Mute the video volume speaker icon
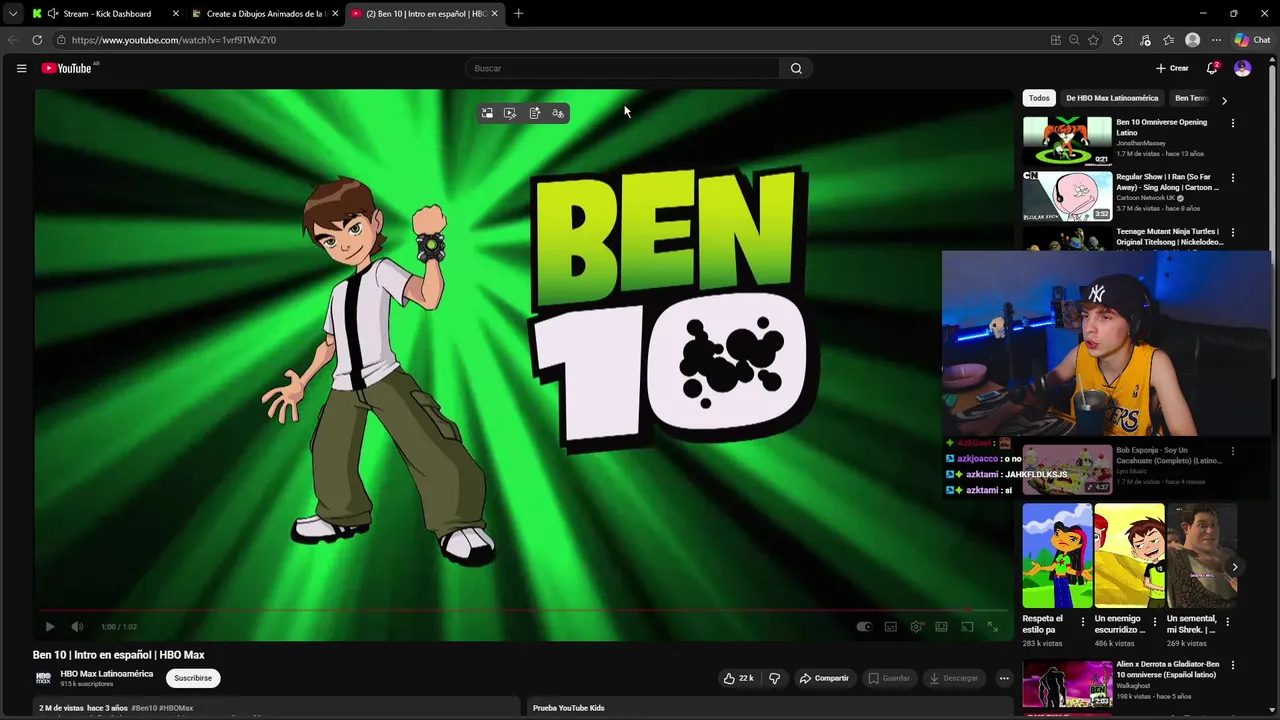1280x720 pixels. [77, 627]
